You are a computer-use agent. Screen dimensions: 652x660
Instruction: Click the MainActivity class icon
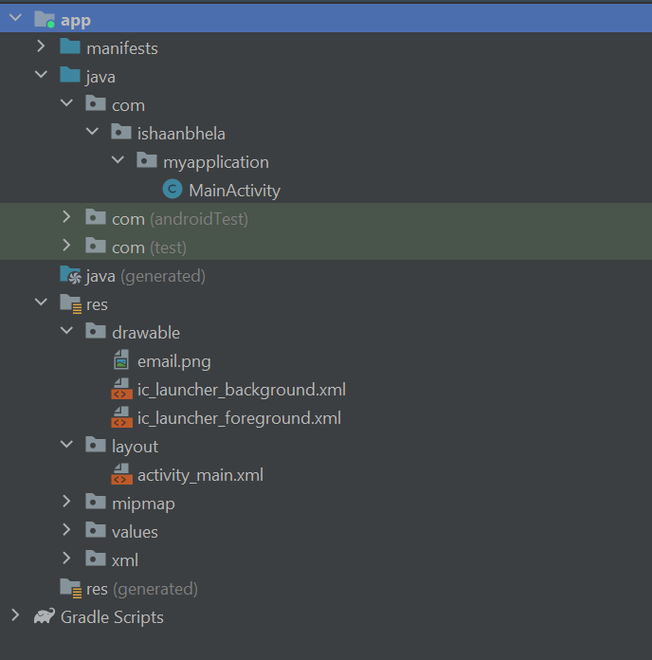(x=172, y=190)
